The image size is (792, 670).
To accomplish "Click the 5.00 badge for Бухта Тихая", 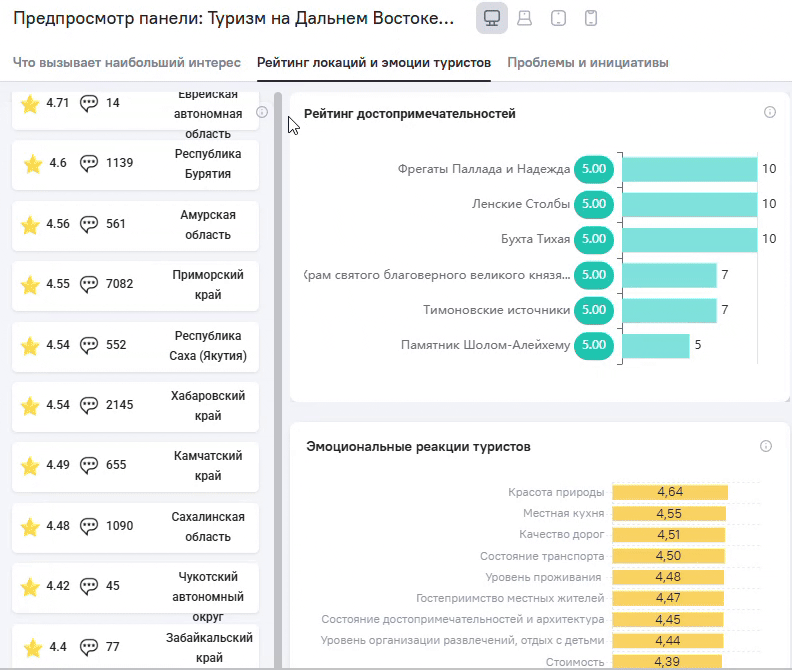I will coord(594,239).
